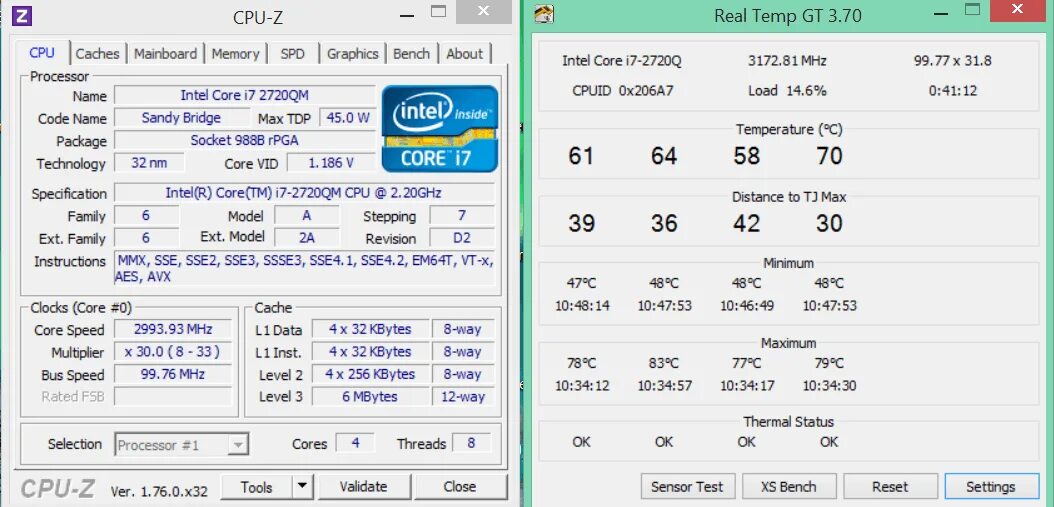
Task: Close CPU-Z using the red X
Action: click(483, 11)
